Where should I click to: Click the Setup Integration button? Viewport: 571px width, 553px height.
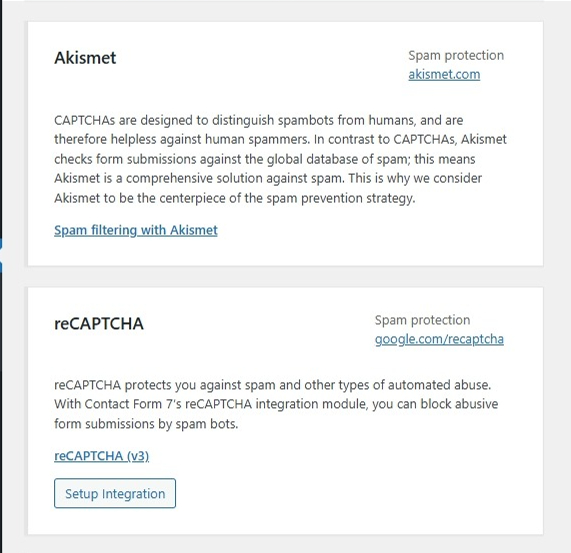(x=115, y=493)
